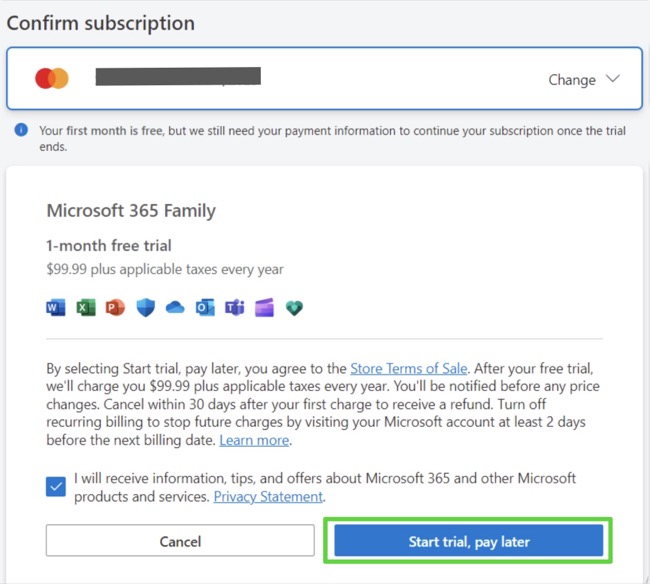This screenshot has width=650, height=584.
Task: Click the Microsoft 365 Family heading
Action: (x=131, y=211)
